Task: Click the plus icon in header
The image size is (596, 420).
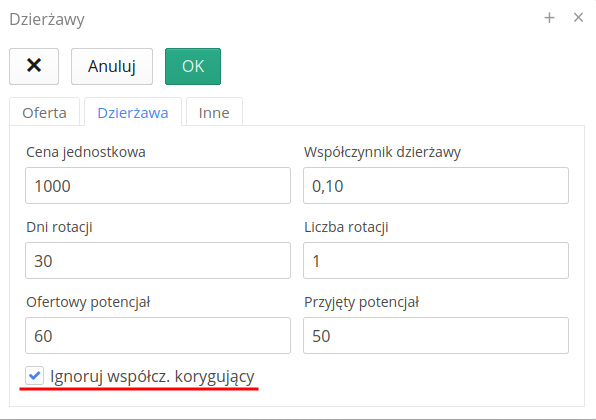Action: (549, 18)
